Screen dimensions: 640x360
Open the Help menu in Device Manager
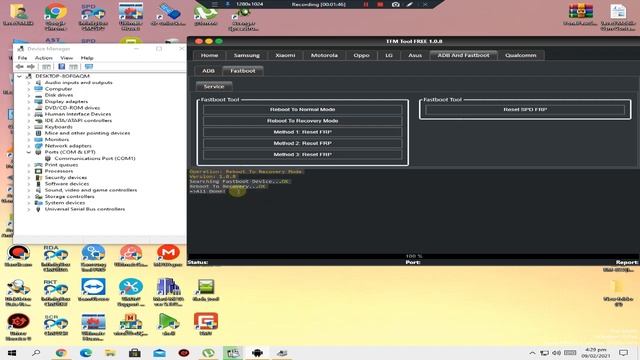click(x=87, y=58)
